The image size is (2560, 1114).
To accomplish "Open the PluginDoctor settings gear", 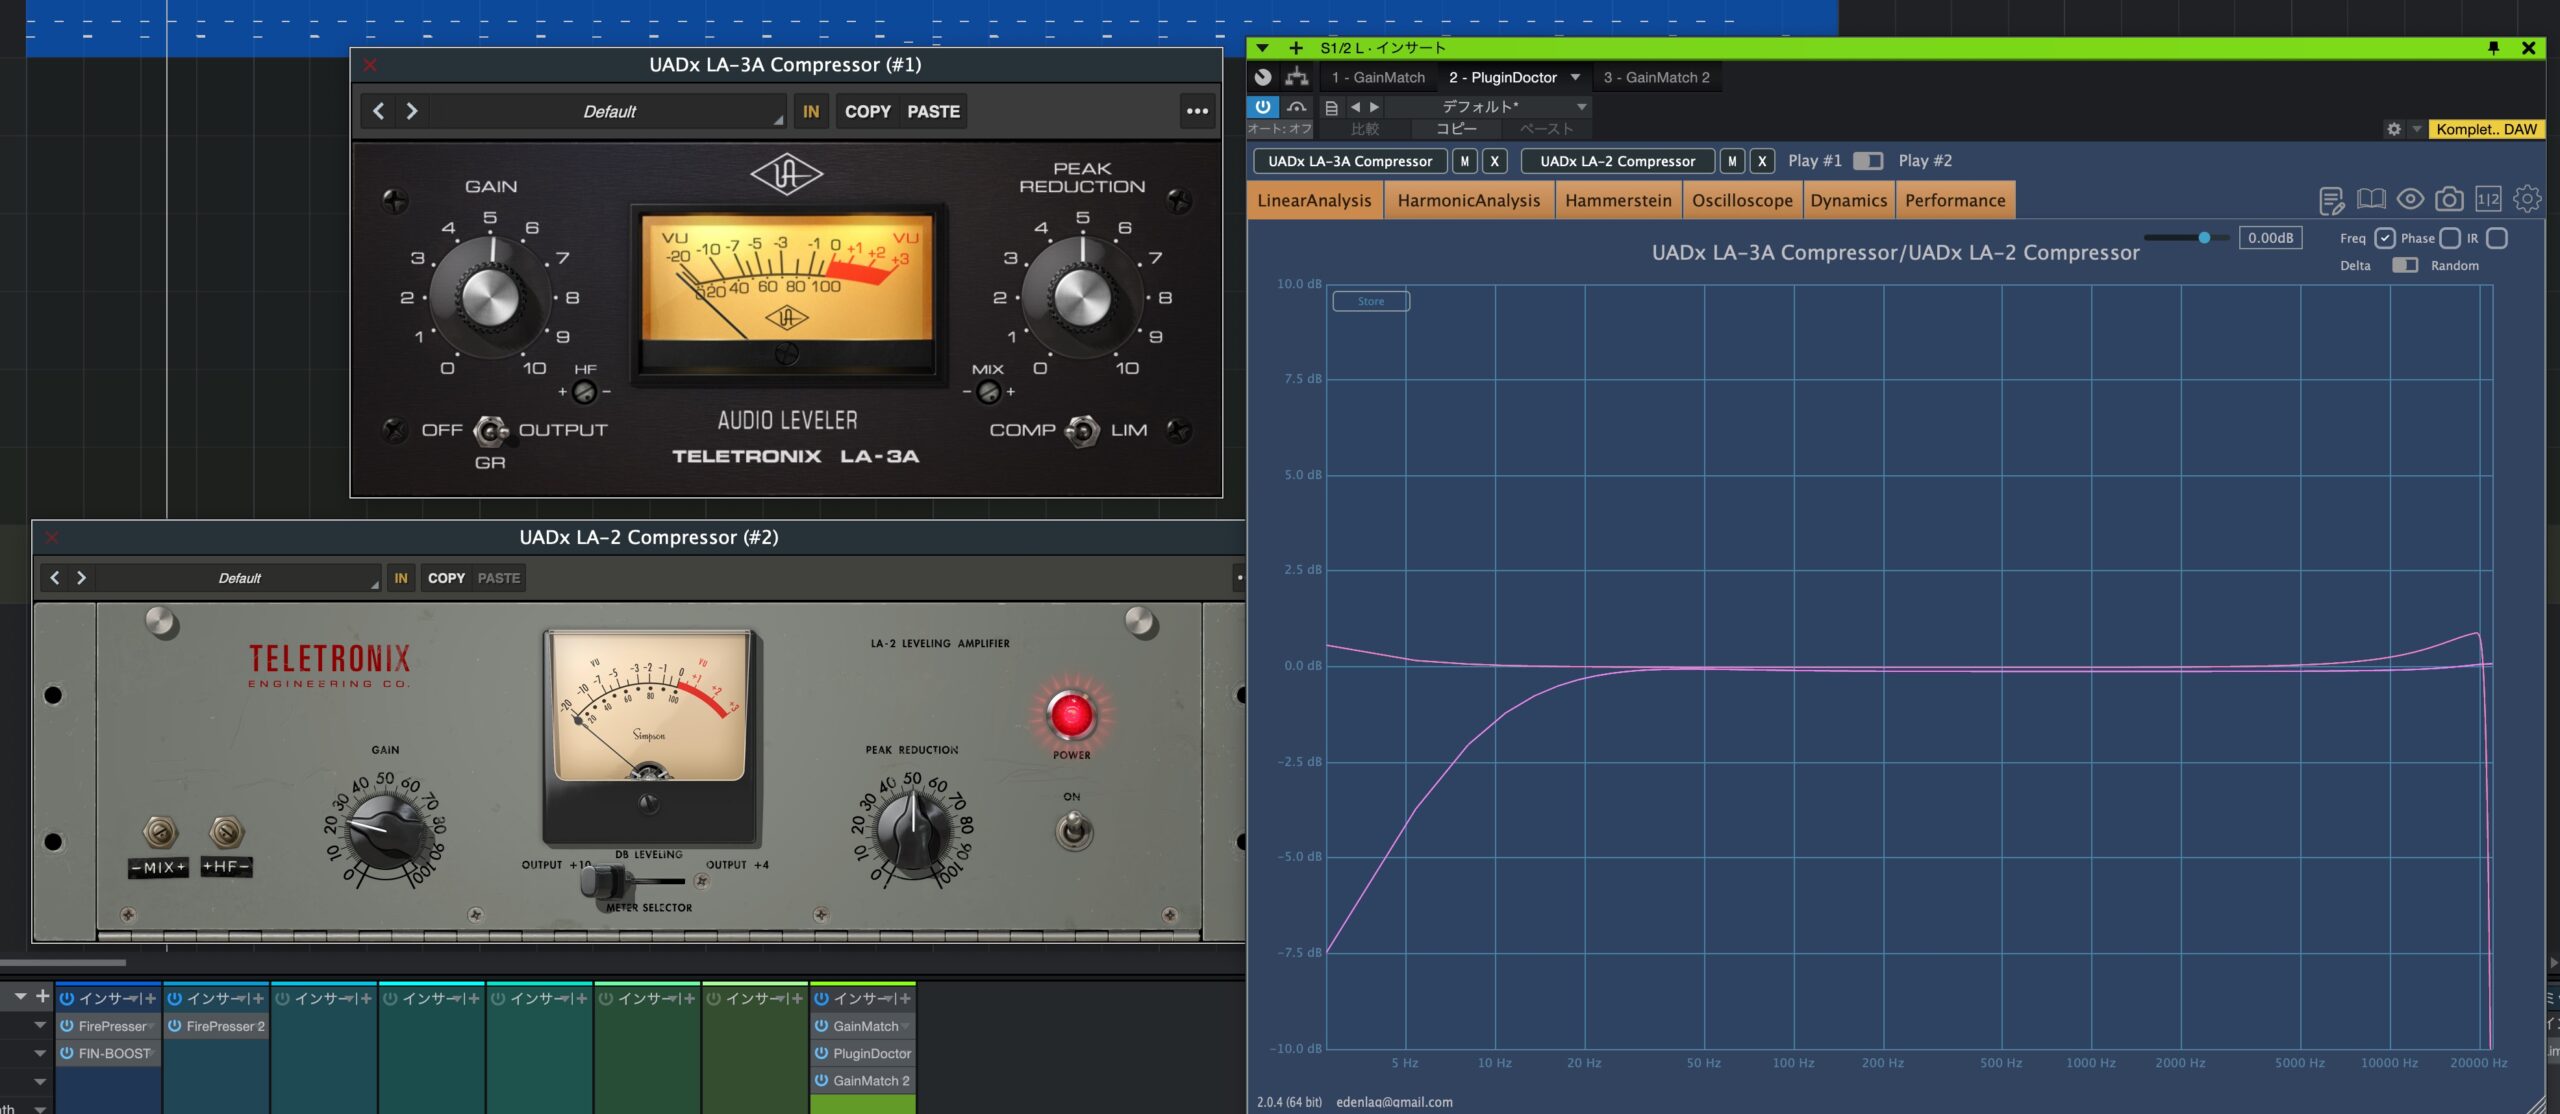I will click(2527, 199).
